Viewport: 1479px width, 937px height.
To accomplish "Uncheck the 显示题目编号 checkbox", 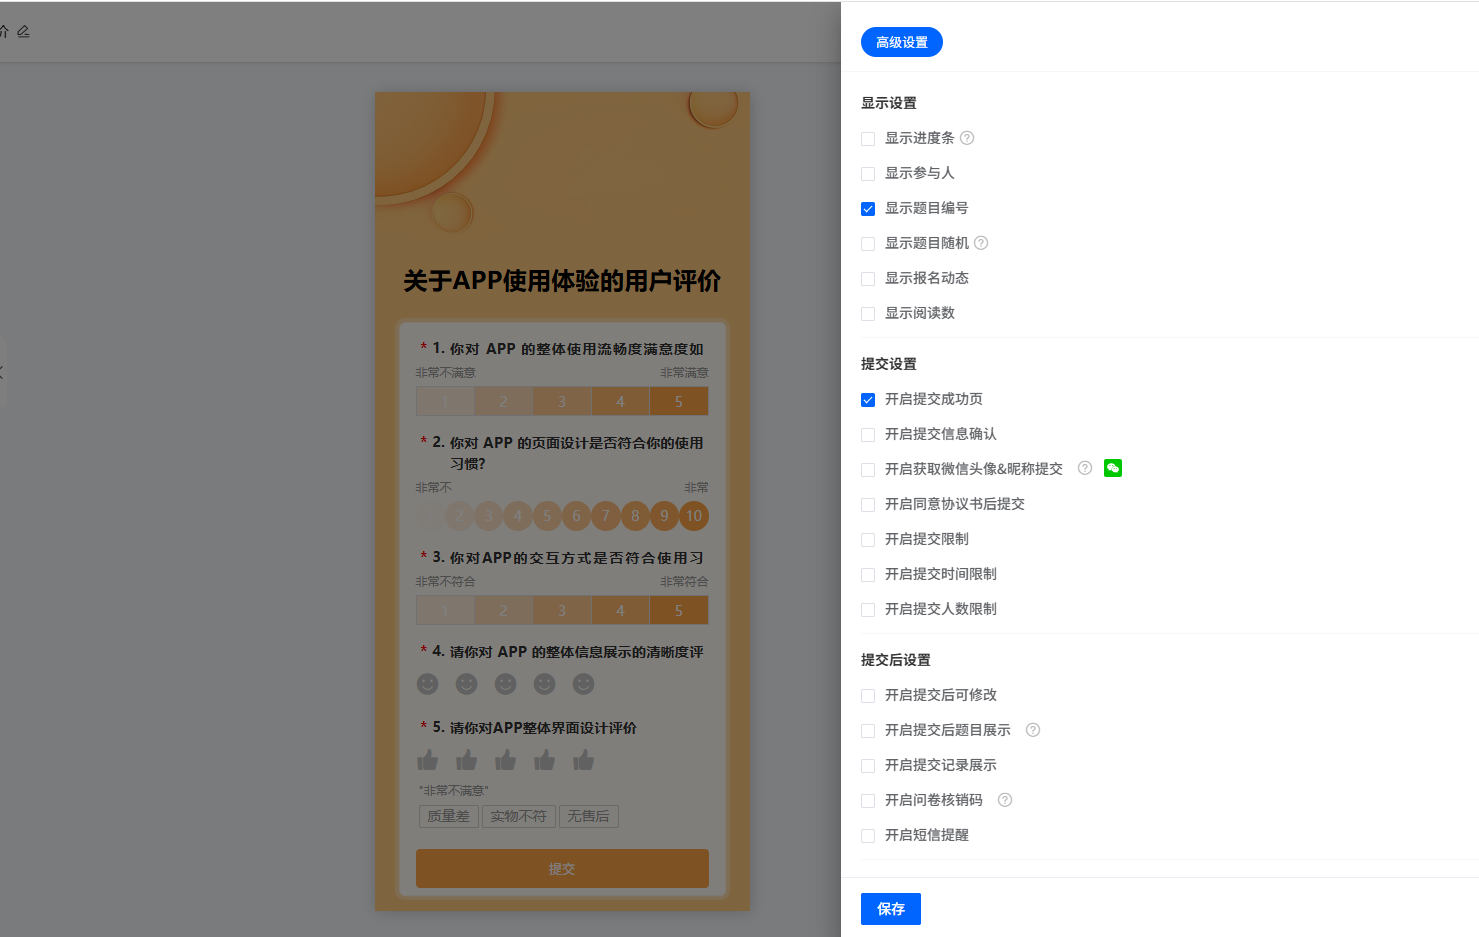I will coord(868,209).
